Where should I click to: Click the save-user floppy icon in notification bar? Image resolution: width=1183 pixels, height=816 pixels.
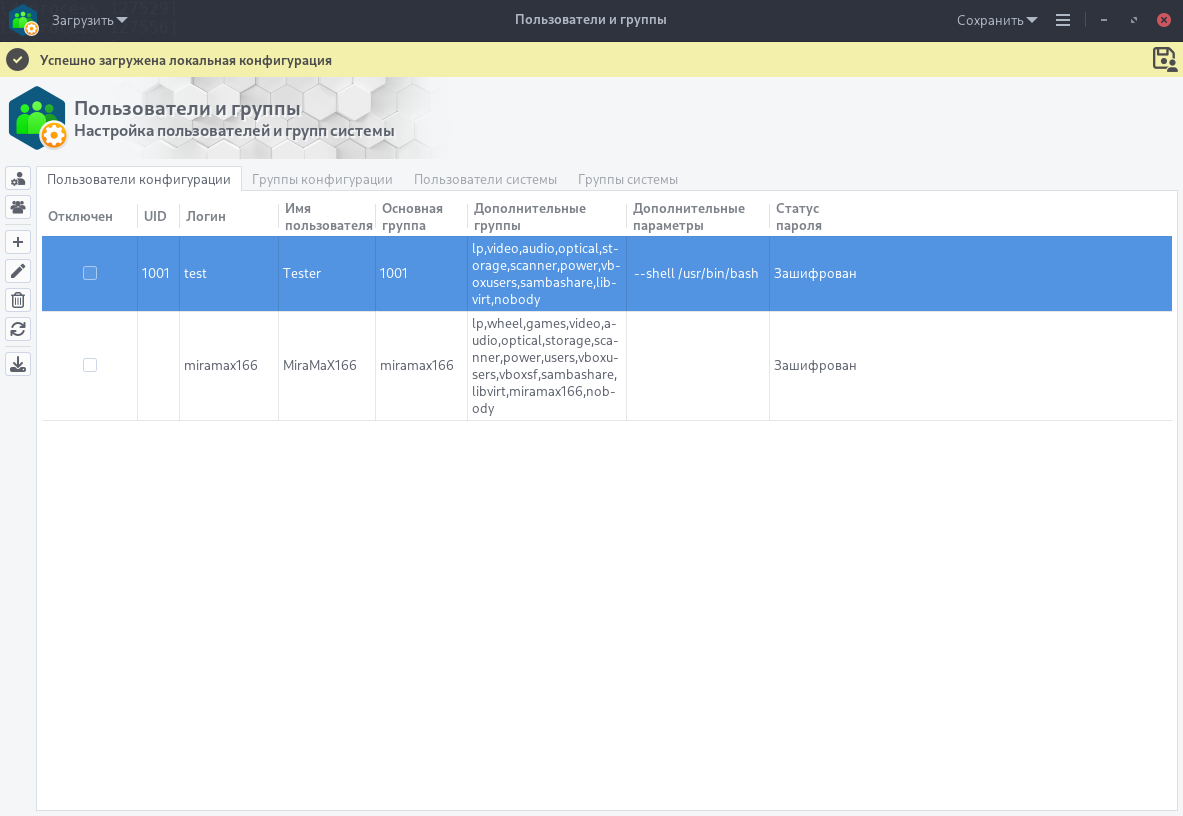(x=1164, y=59)
